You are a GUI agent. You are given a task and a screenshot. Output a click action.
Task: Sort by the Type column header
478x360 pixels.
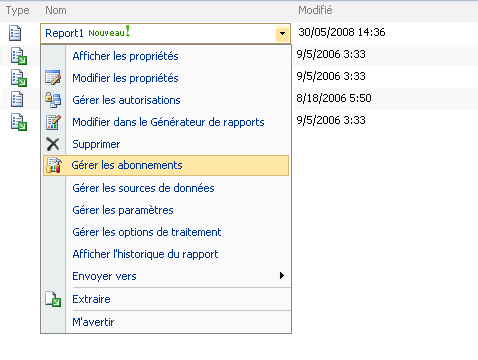(17, 10)
